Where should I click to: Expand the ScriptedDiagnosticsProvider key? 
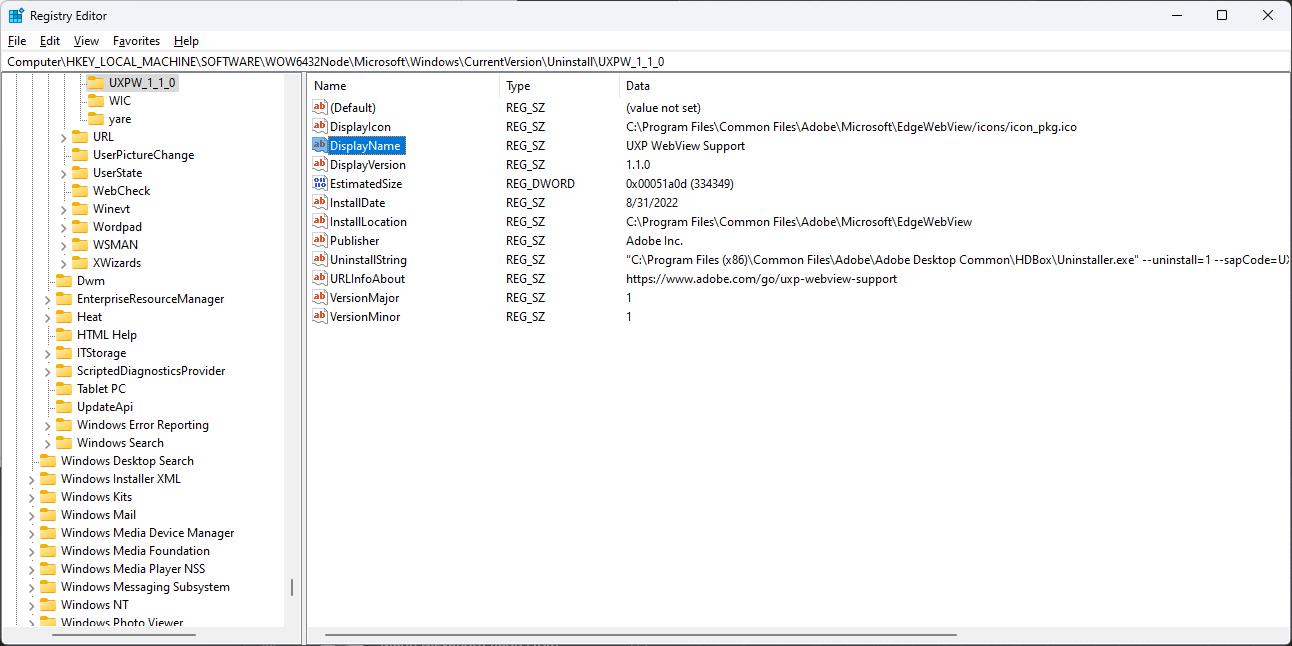pos(47,371)
